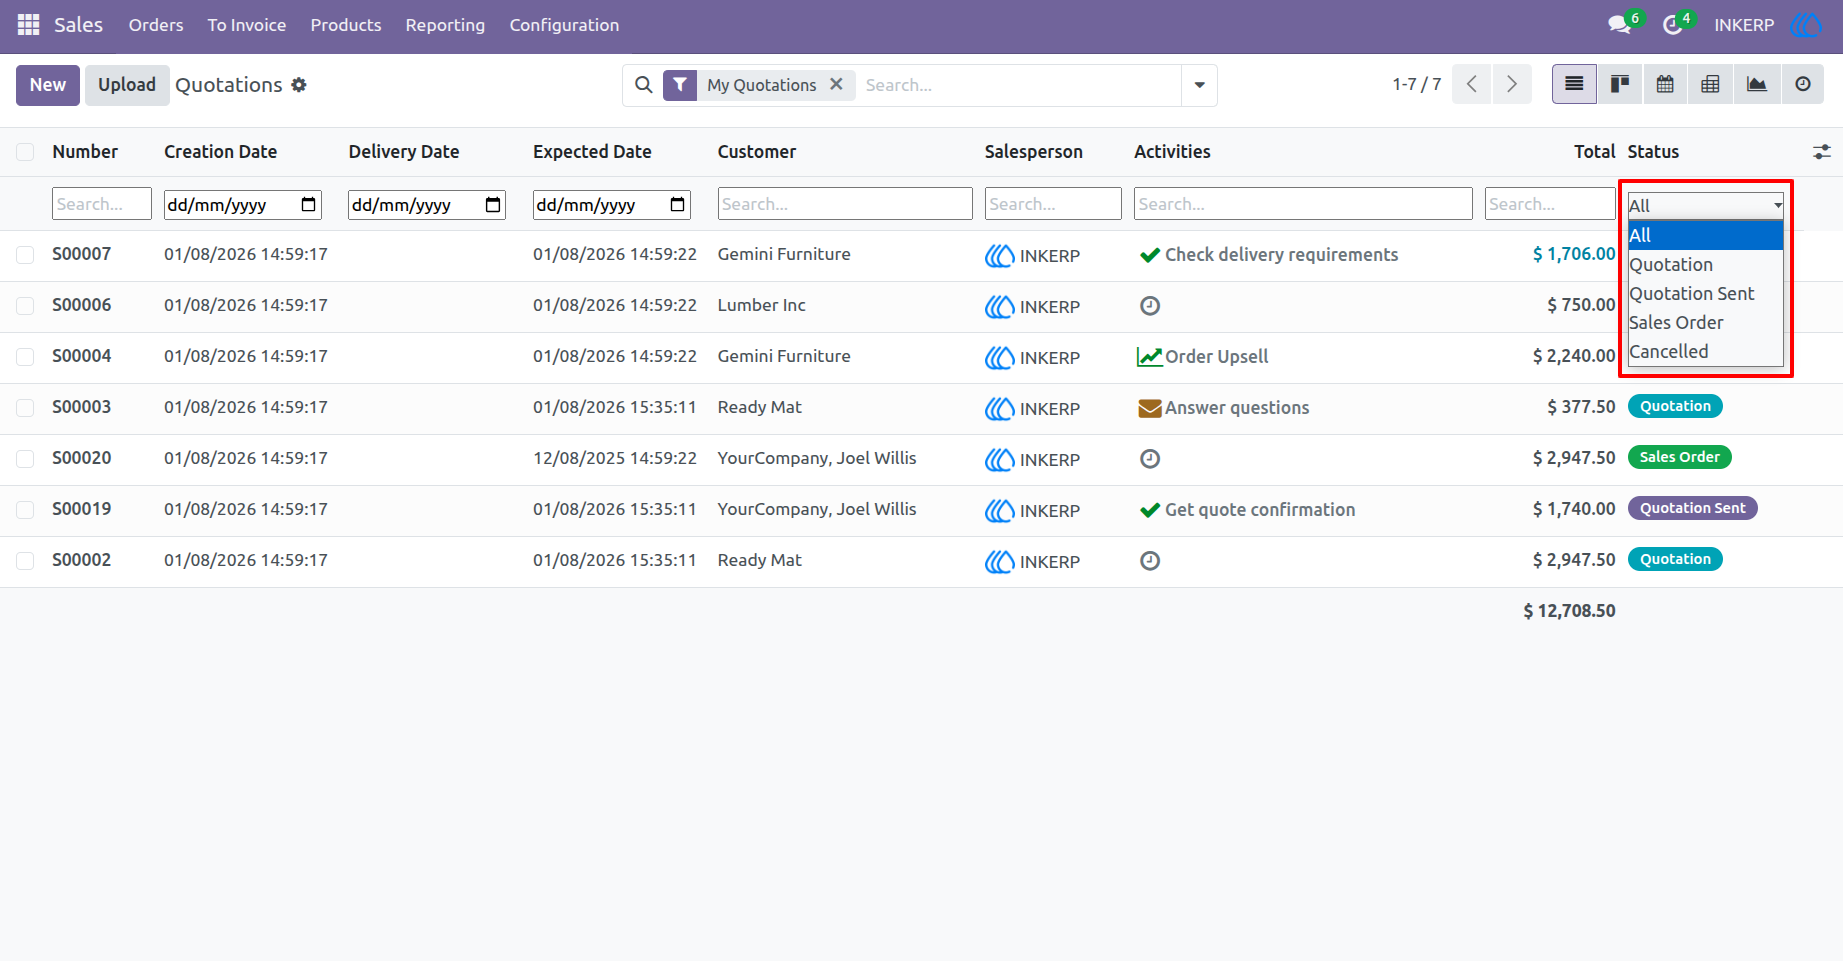The image size is (1843, 961).
Task: Switch to Pivot table view
Action: coord(1711,85)
